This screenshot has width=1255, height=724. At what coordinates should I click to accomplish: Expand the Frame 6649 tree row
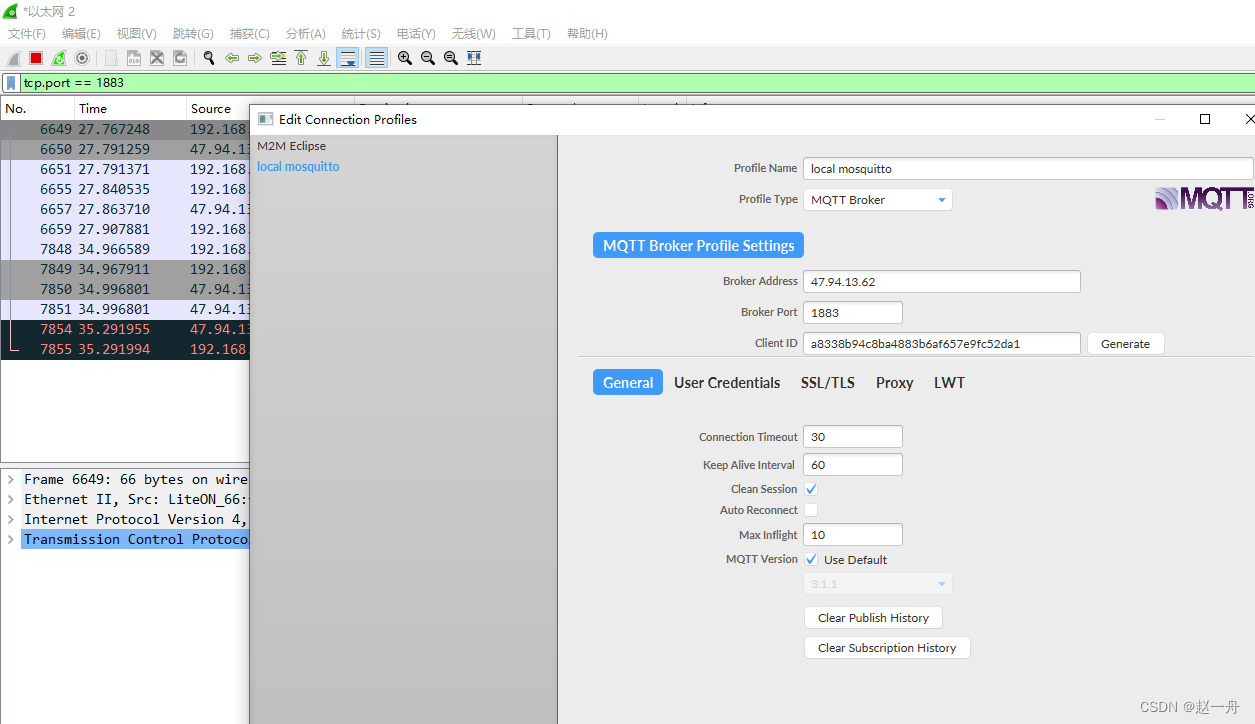(11, 479)
